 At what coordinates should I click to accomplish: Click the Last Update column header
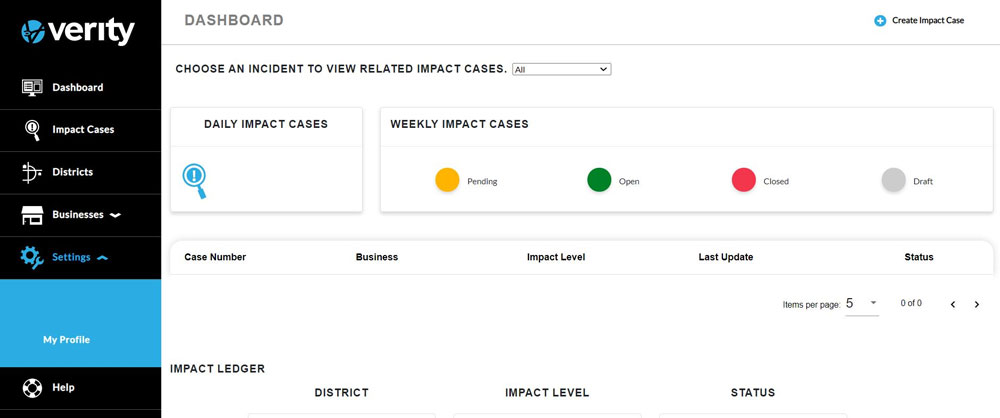click(725, 257)
